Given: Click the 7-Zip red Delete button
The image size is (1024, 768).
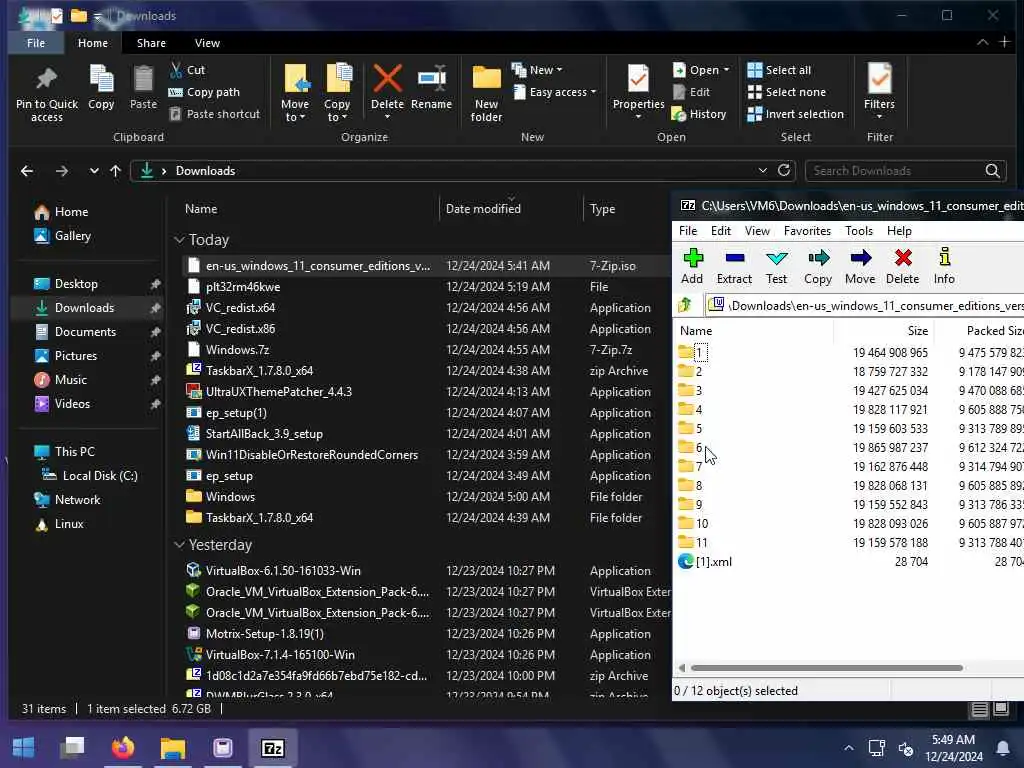Looking at the screenshot, I should pos(903,266).
